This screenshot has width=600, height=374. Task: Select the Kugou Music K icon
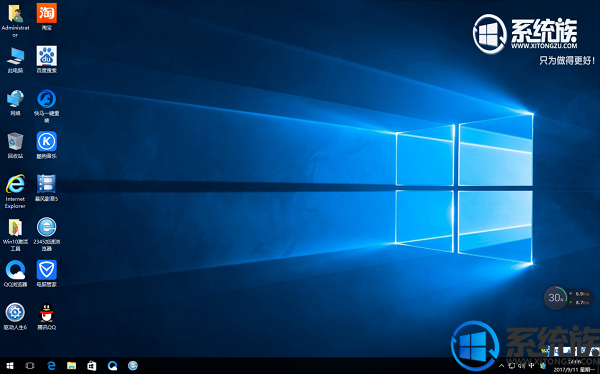pyautogui.click(x=47, y=145)
